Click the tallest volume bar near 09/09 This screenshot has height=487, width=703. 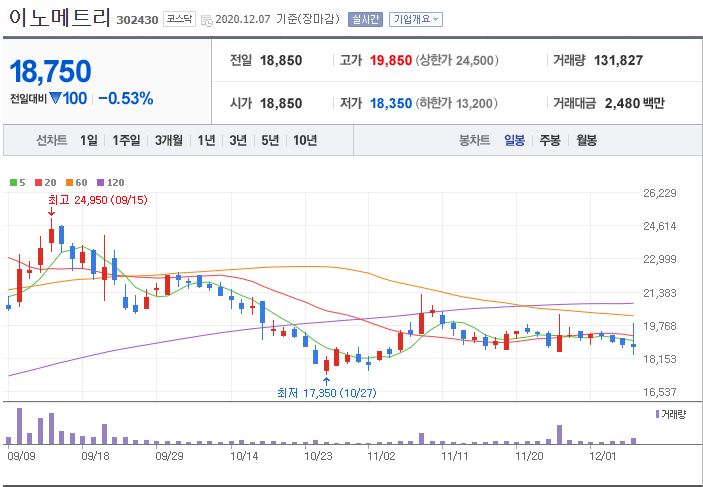[19, 426]
